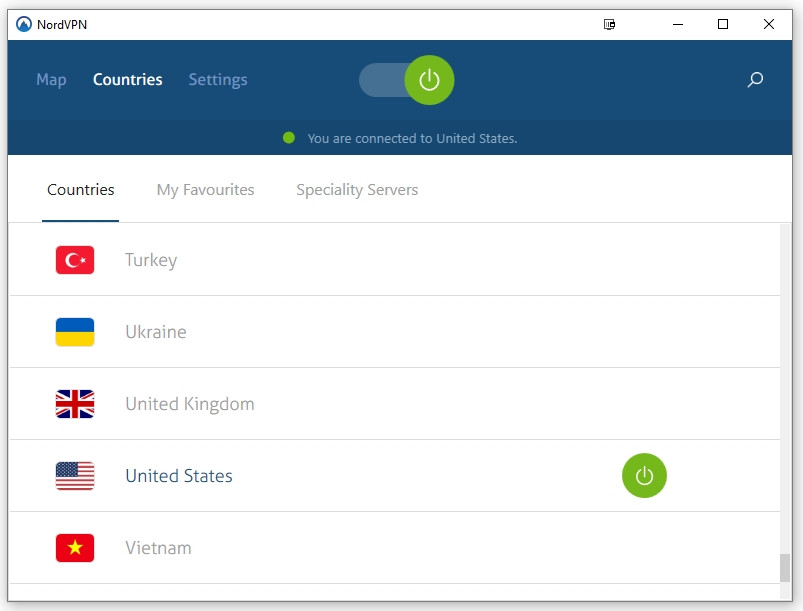Image resolution: width=803 pixels, height=611 pixels.
Task: Maximize the NordVPN window
Action: [723, 24]
